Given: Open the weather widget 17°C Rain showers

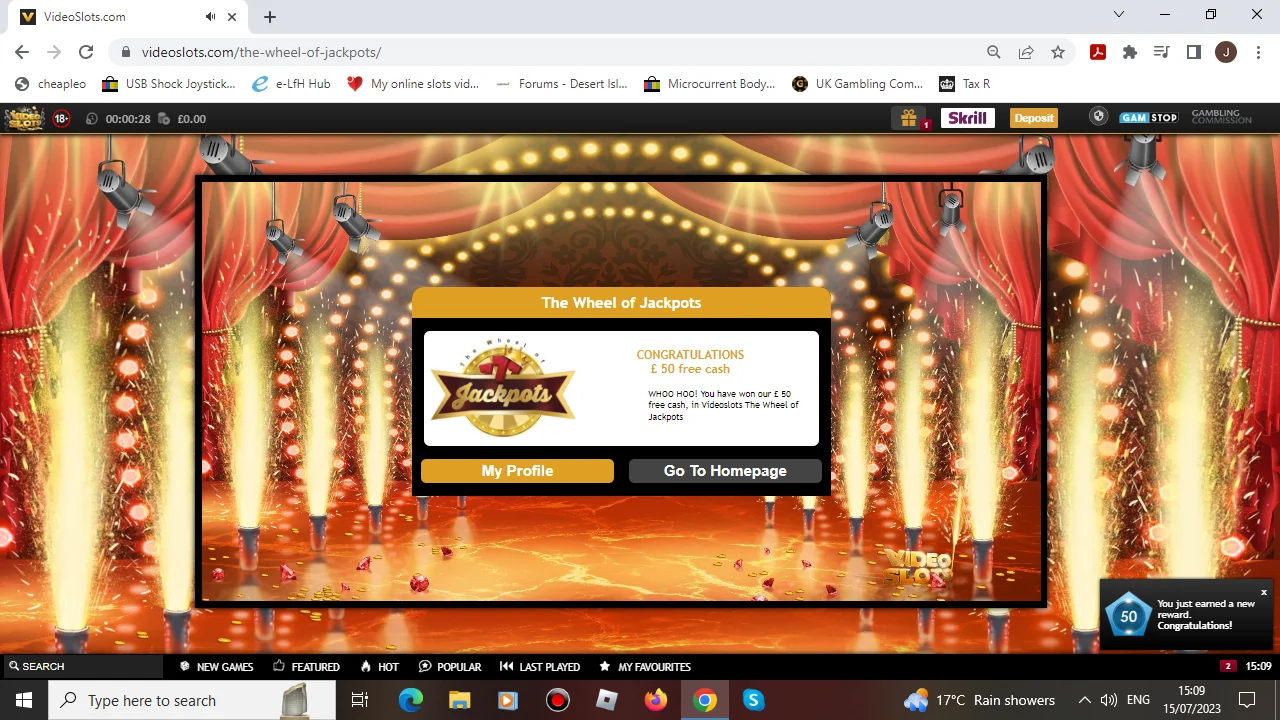Looking at the screenshot, I should click(980, 700).
